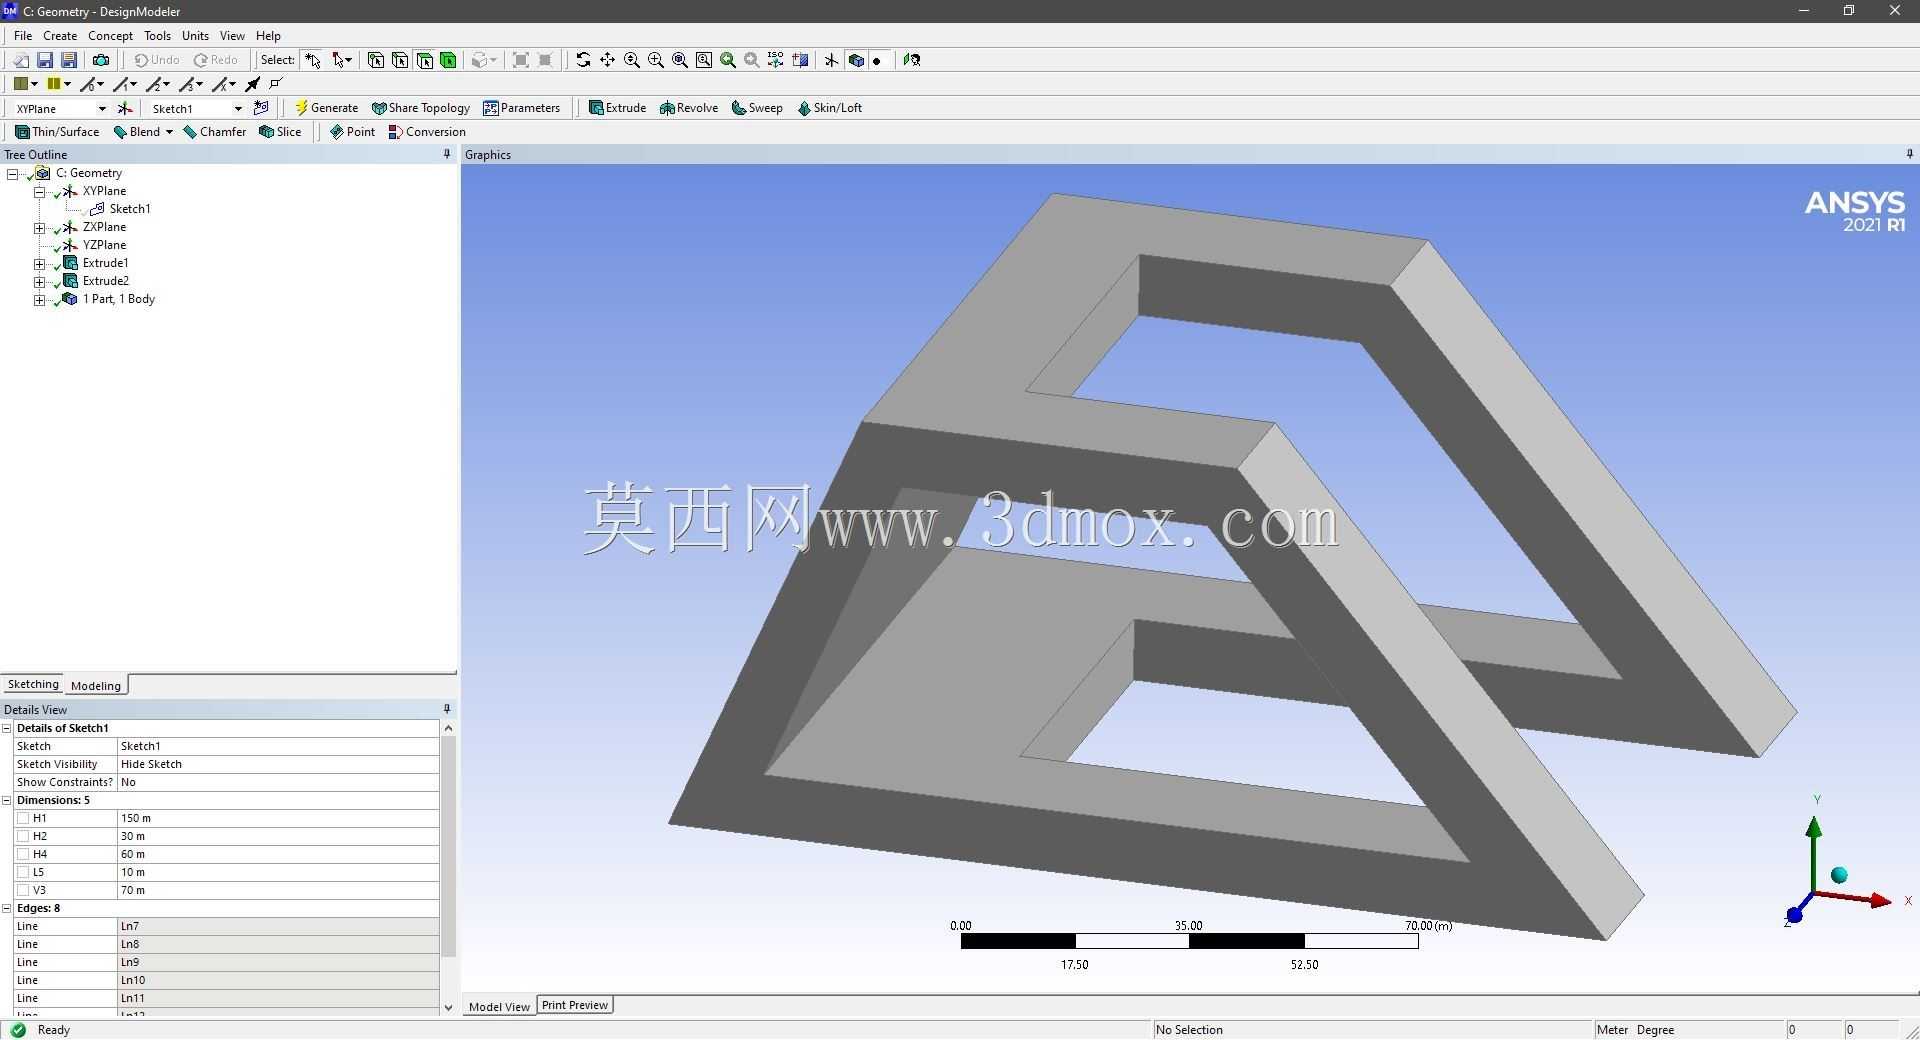Click the Share Topology button
The width and height of the screenshot is (1920, 1040).
click(x=421, y=108)
